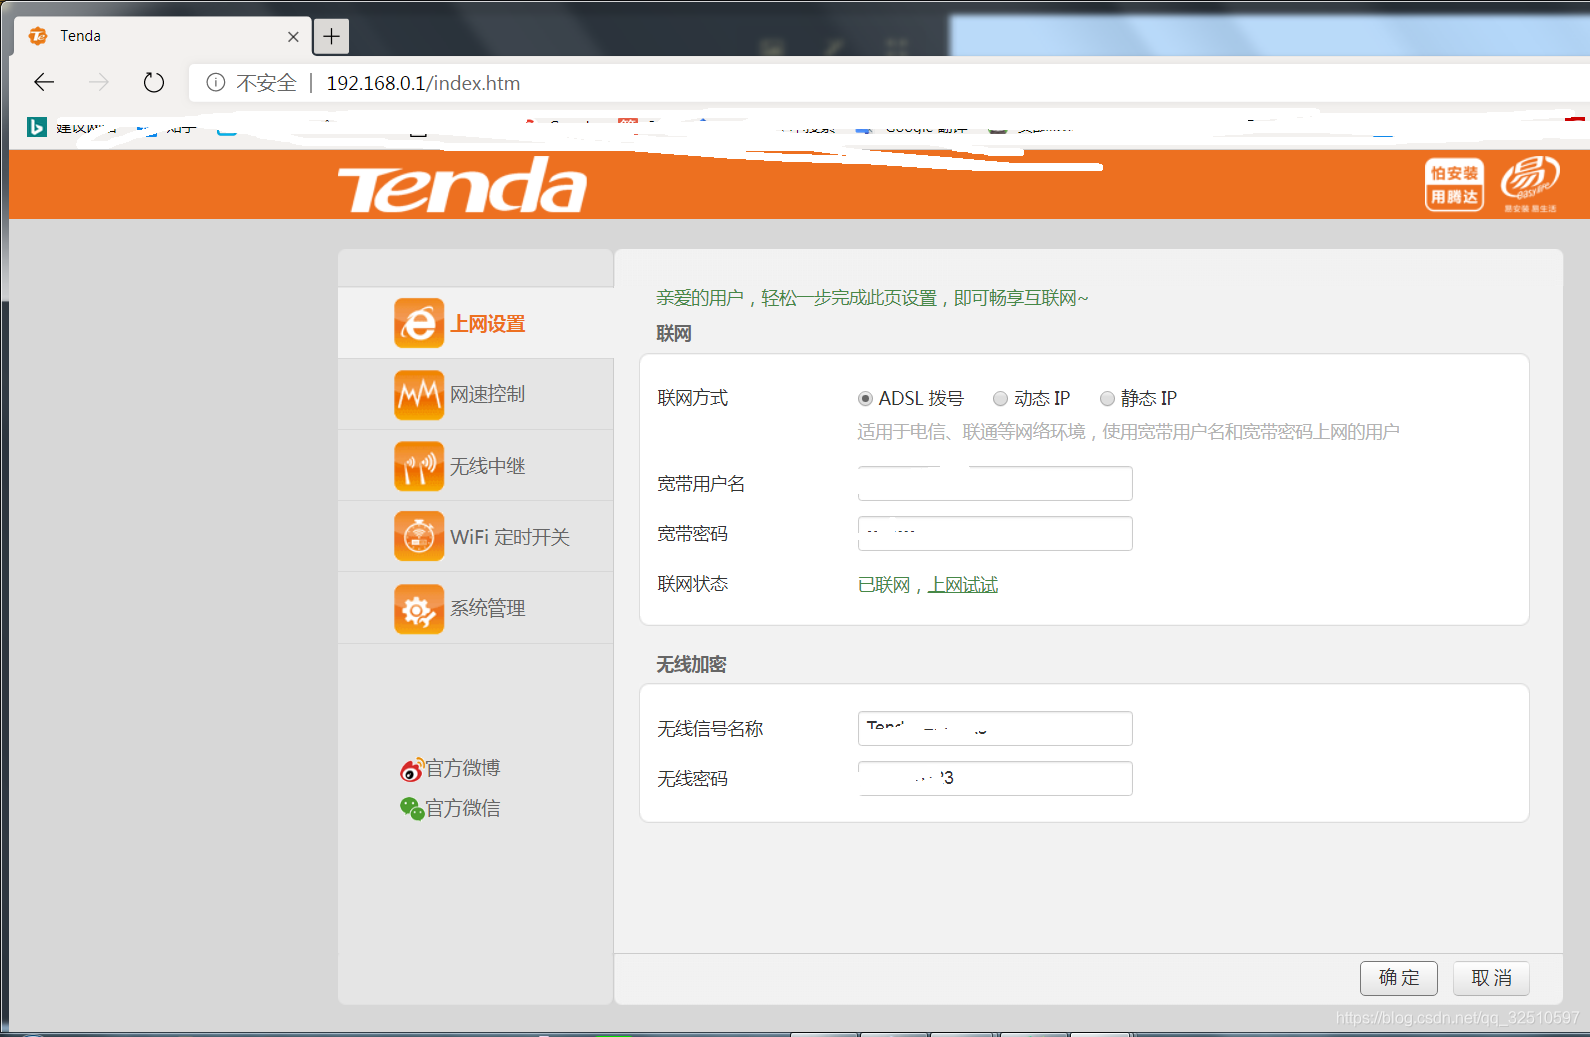The width and height of the screenshot is (1590, 1037).
Task: Select ADSL 拨号 connection type
Action: 866,399
